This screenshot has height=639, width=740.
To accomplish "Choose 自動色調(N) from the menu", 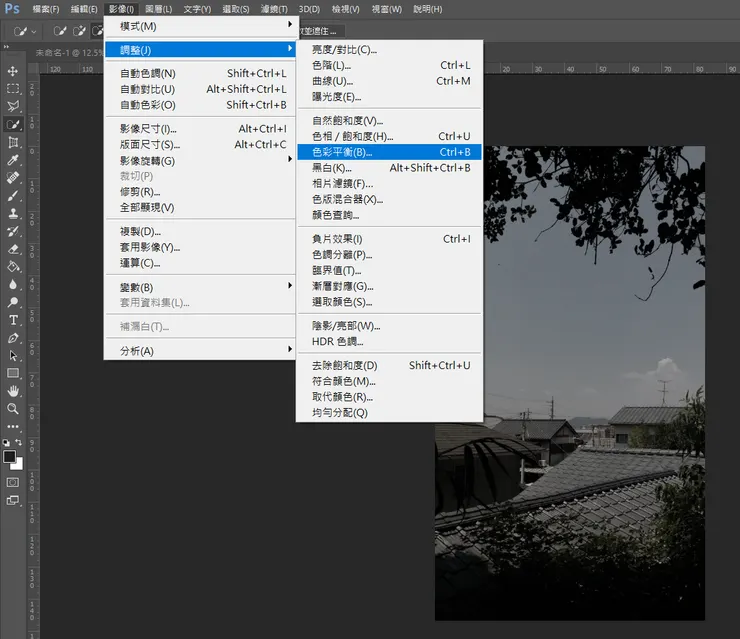I will 202,74.
